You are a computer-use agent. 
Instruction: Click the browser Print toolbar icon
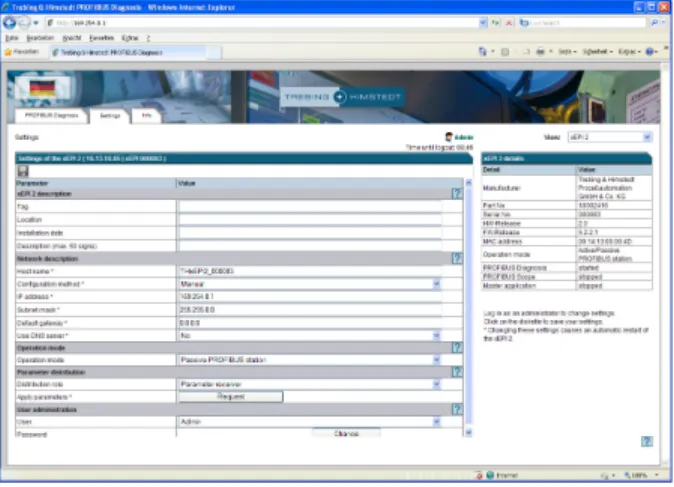click(540, 52)
